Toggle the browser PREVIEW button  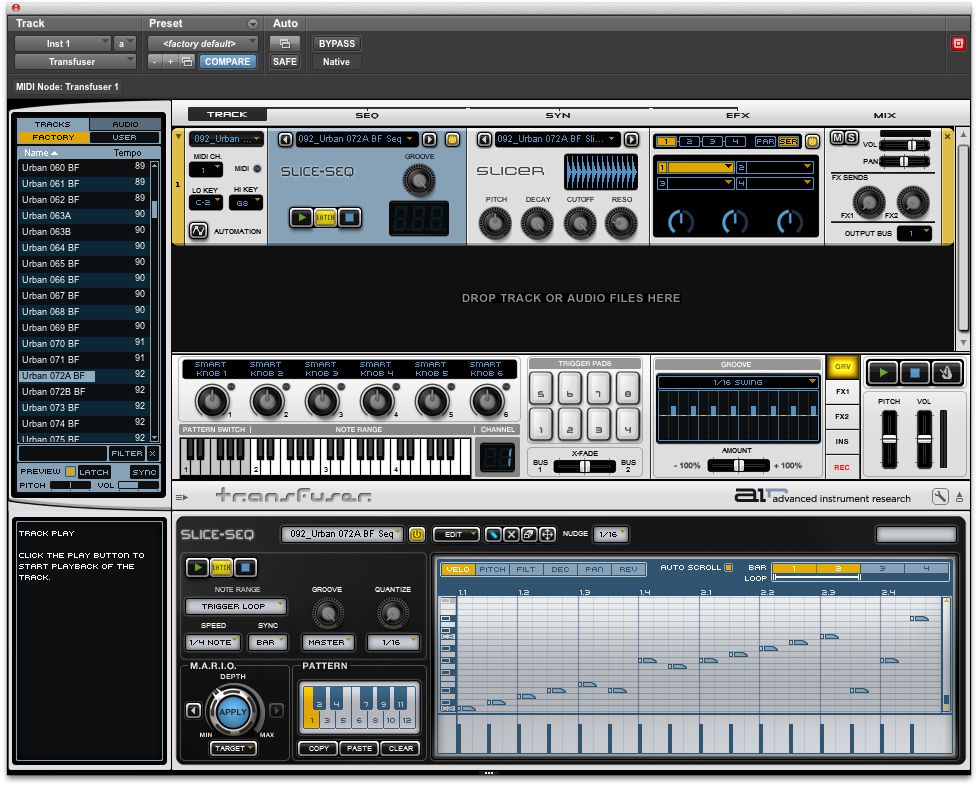click(70, 472)
